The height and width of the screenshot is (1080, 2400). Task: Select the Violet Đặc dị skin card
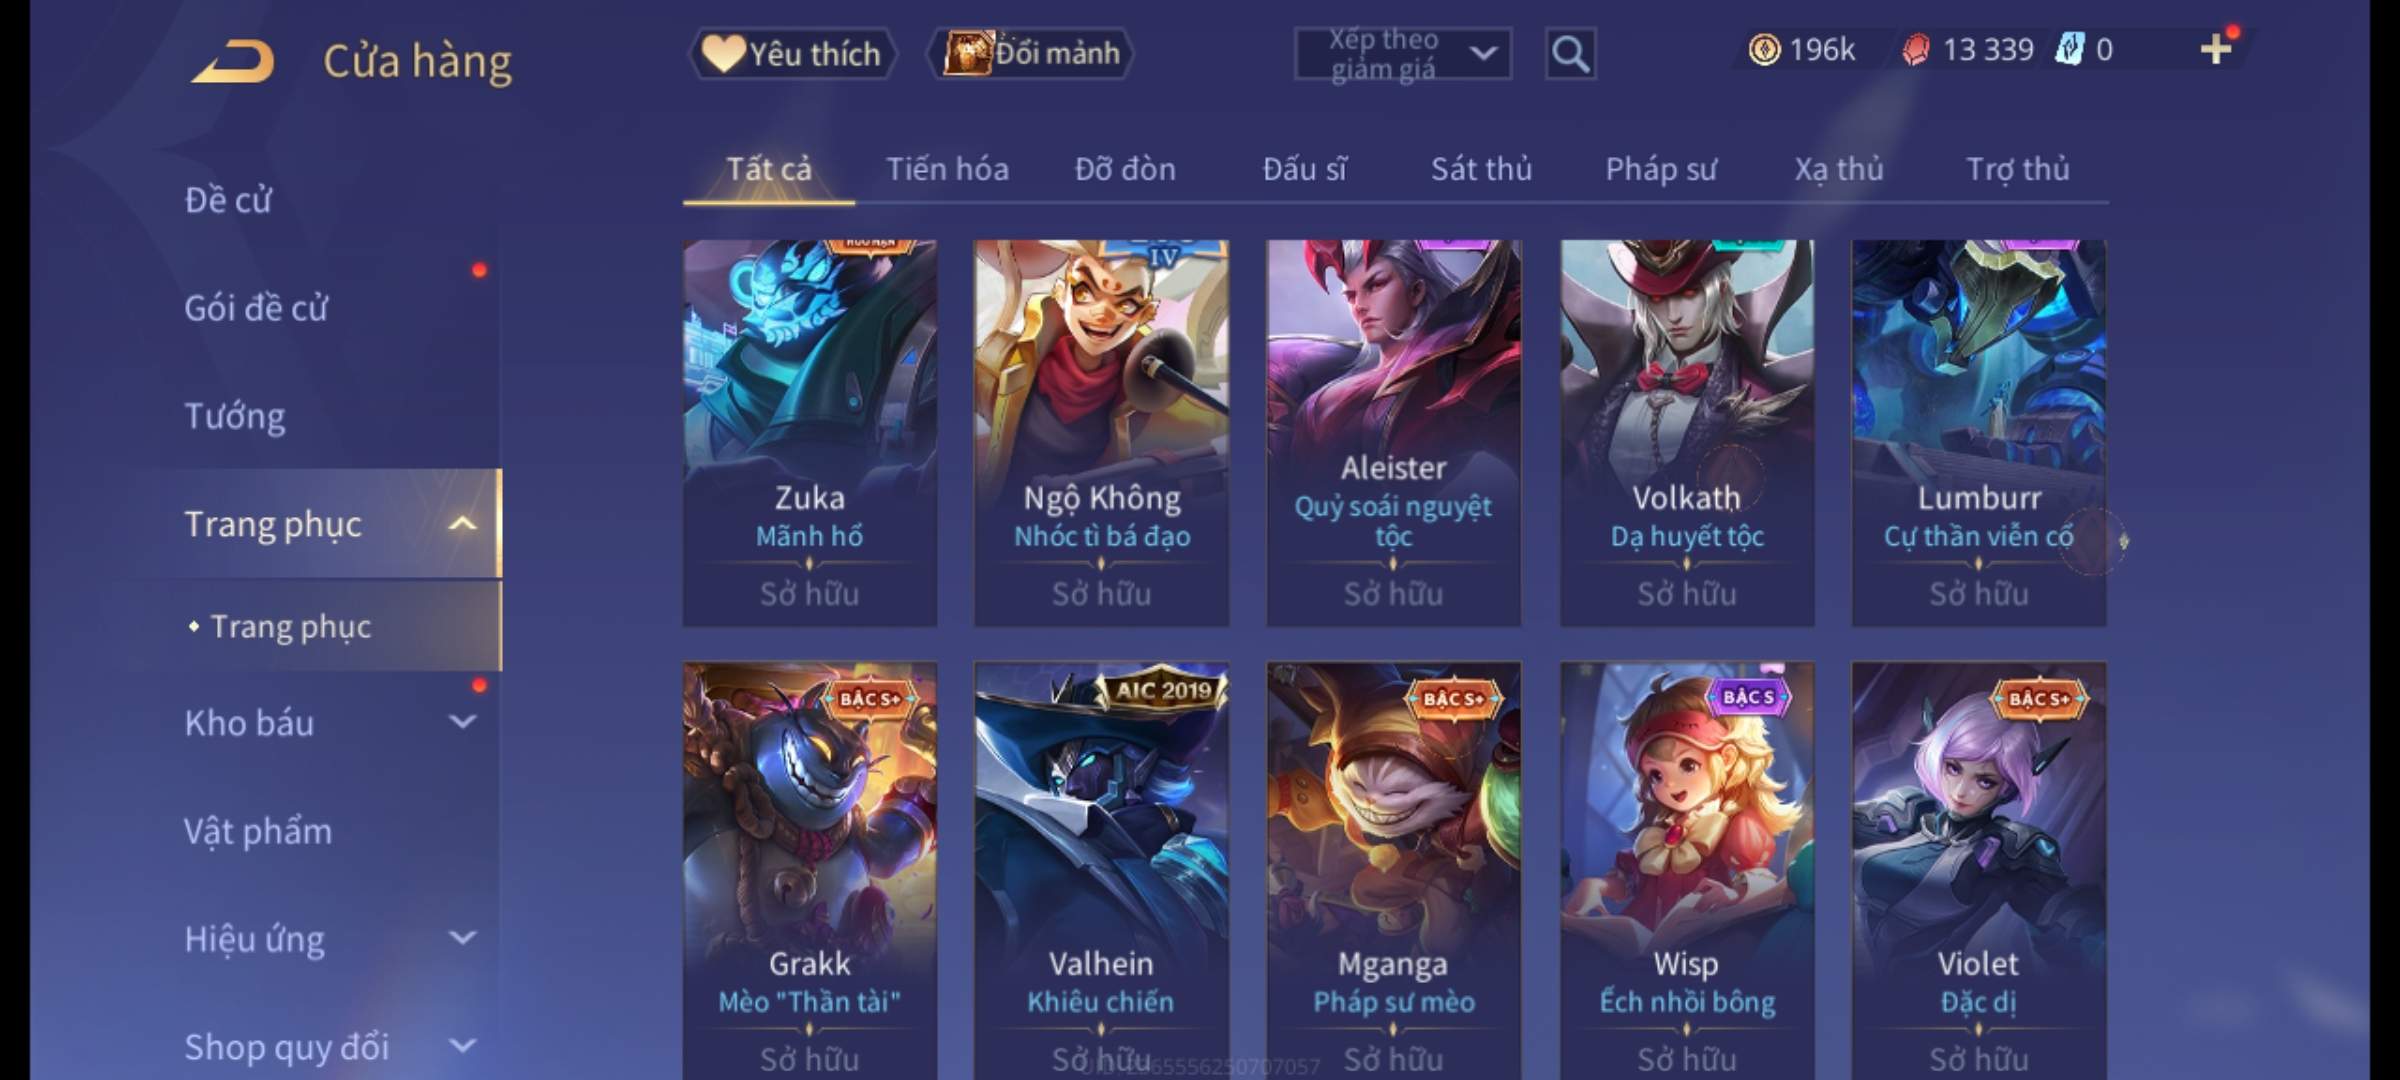pyautogui.click(x=1979, y=870)
